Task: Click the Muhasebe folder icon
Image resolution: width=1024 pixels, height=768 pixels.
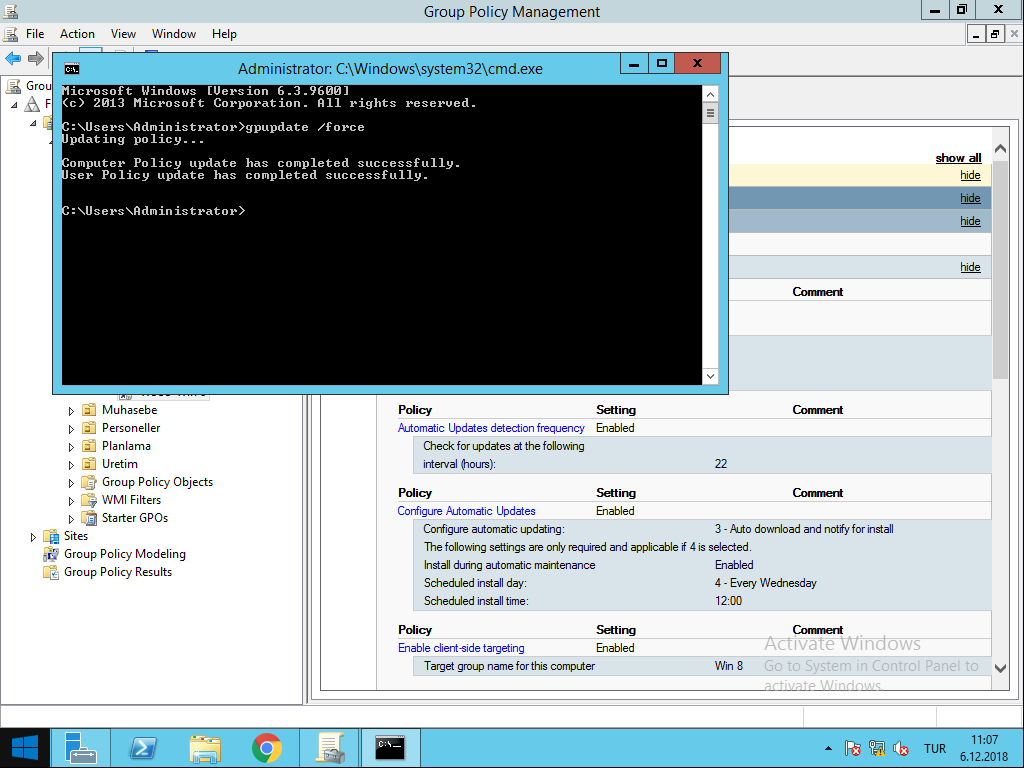Action: tap(89, 410)
